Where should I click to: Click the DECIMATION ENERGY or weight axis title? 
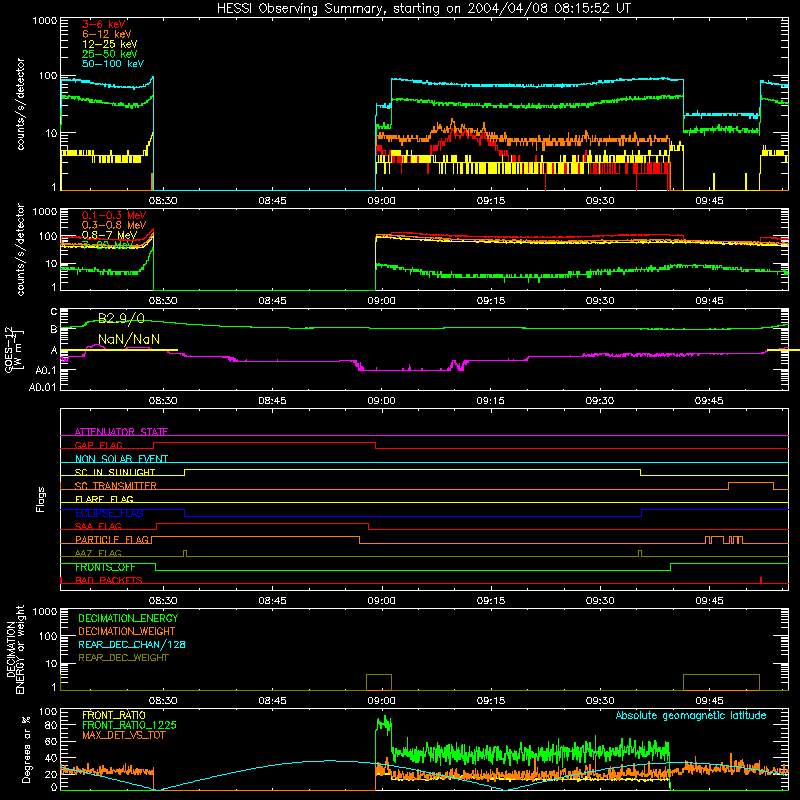[15, 649]
